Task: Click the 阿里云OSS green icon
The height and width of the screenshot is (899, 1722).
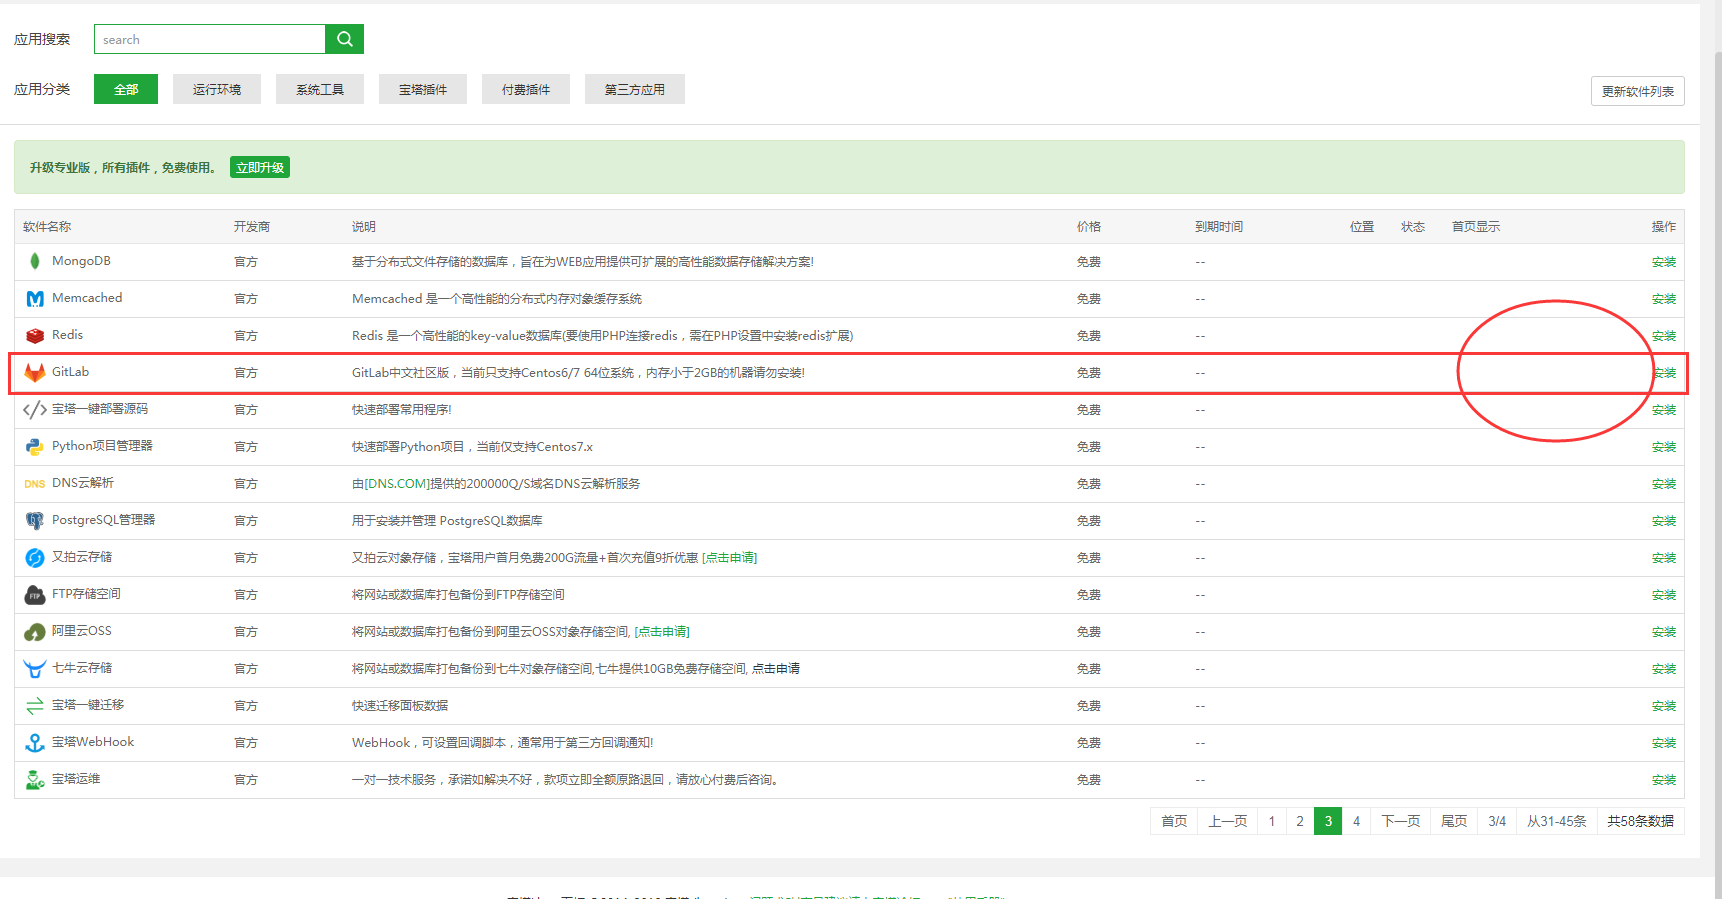Action: (x=35, y=632)
